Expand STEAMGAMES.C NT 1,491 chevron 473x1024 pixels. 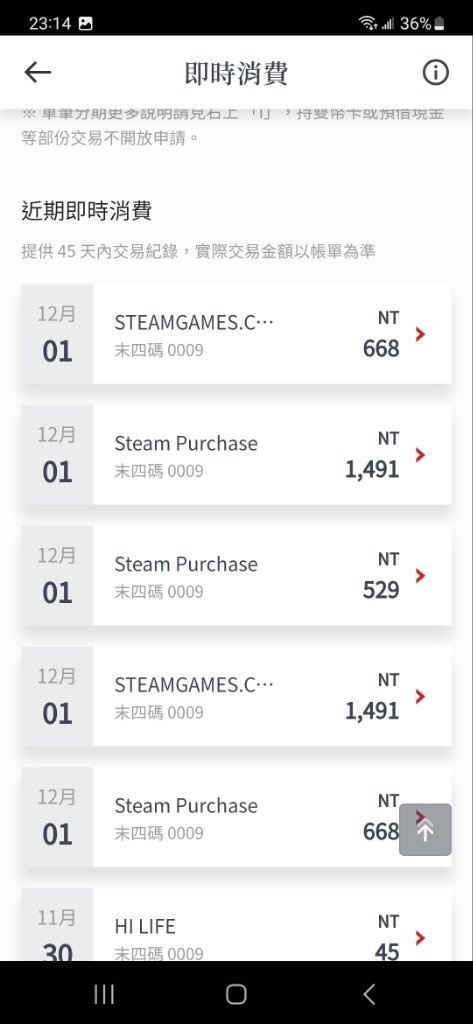[x=420, y=697]
